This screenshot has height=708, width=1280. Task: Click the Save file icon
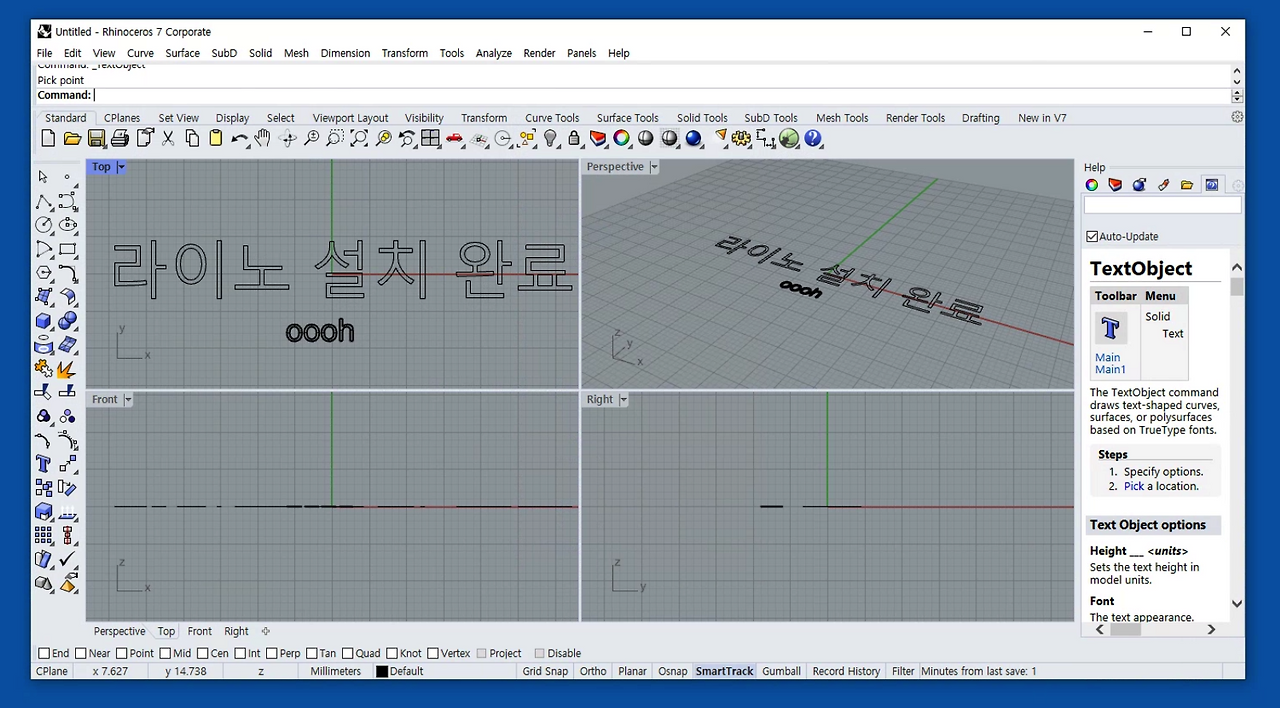(x=96, y=139)
